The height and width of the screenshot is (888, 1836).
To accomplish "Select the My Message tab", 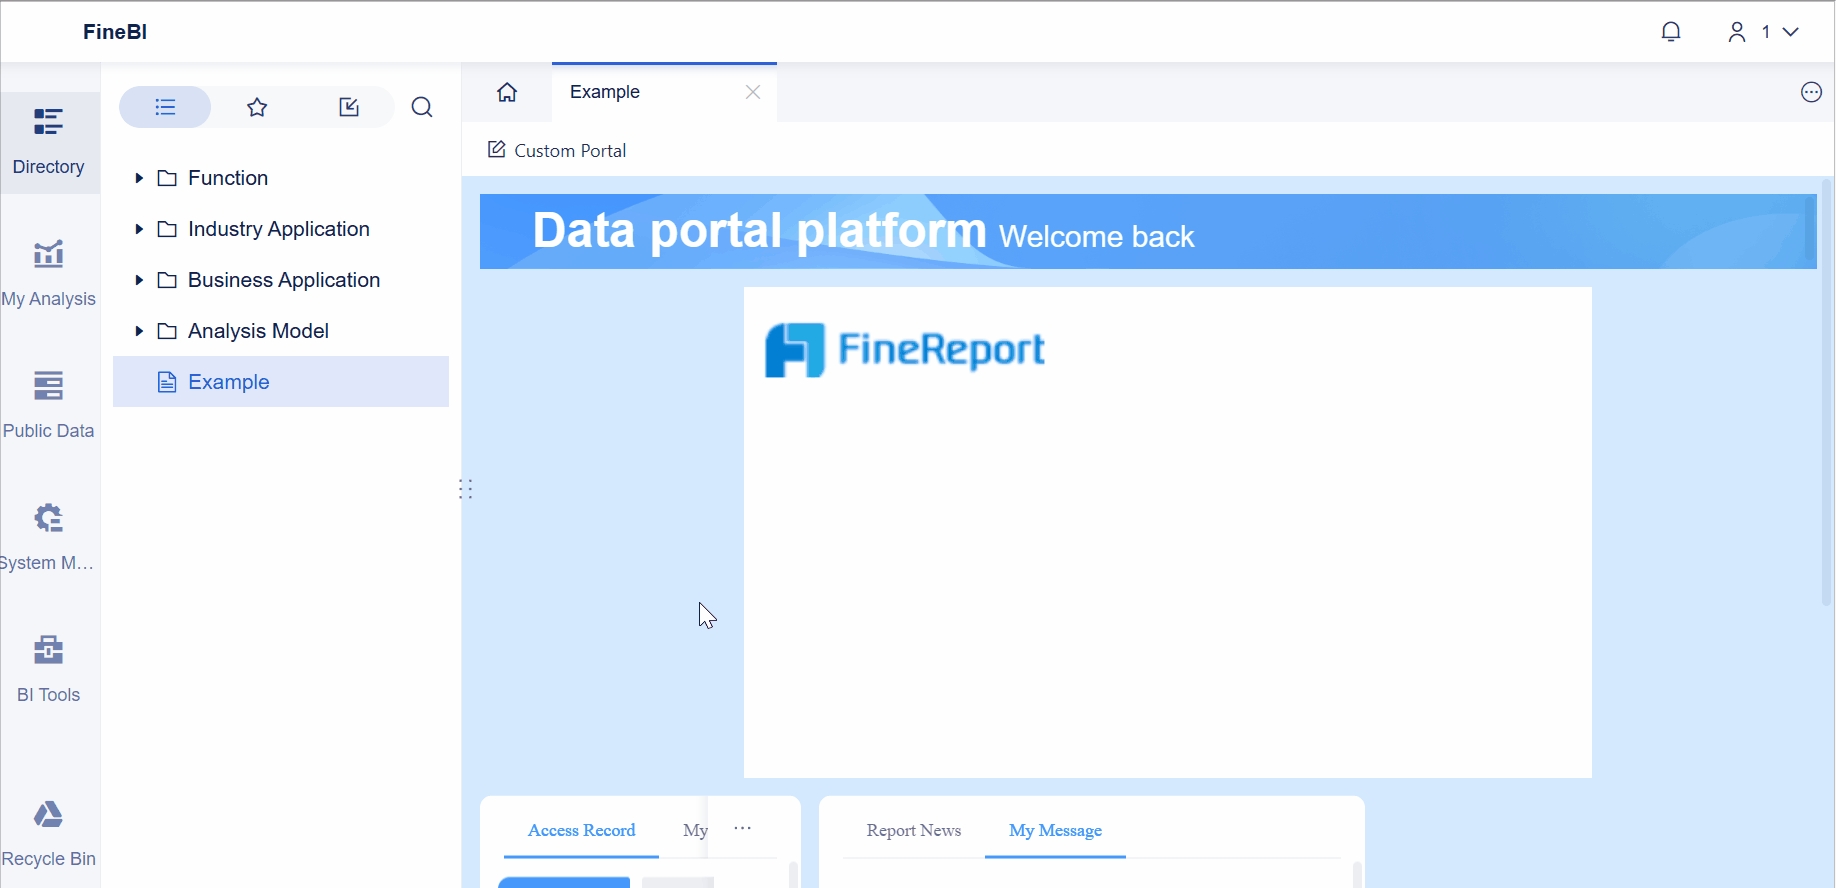I will point(1055,830).
